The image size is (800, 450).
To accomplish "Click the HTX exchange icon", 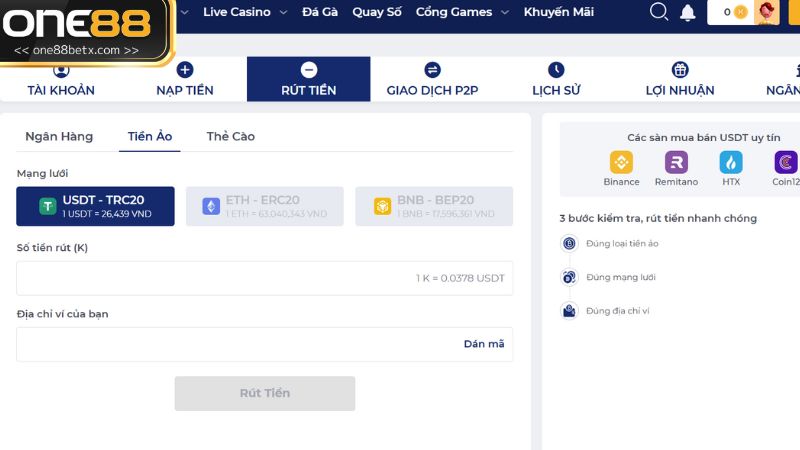I will pyautogui.click(x=731, y=162).
